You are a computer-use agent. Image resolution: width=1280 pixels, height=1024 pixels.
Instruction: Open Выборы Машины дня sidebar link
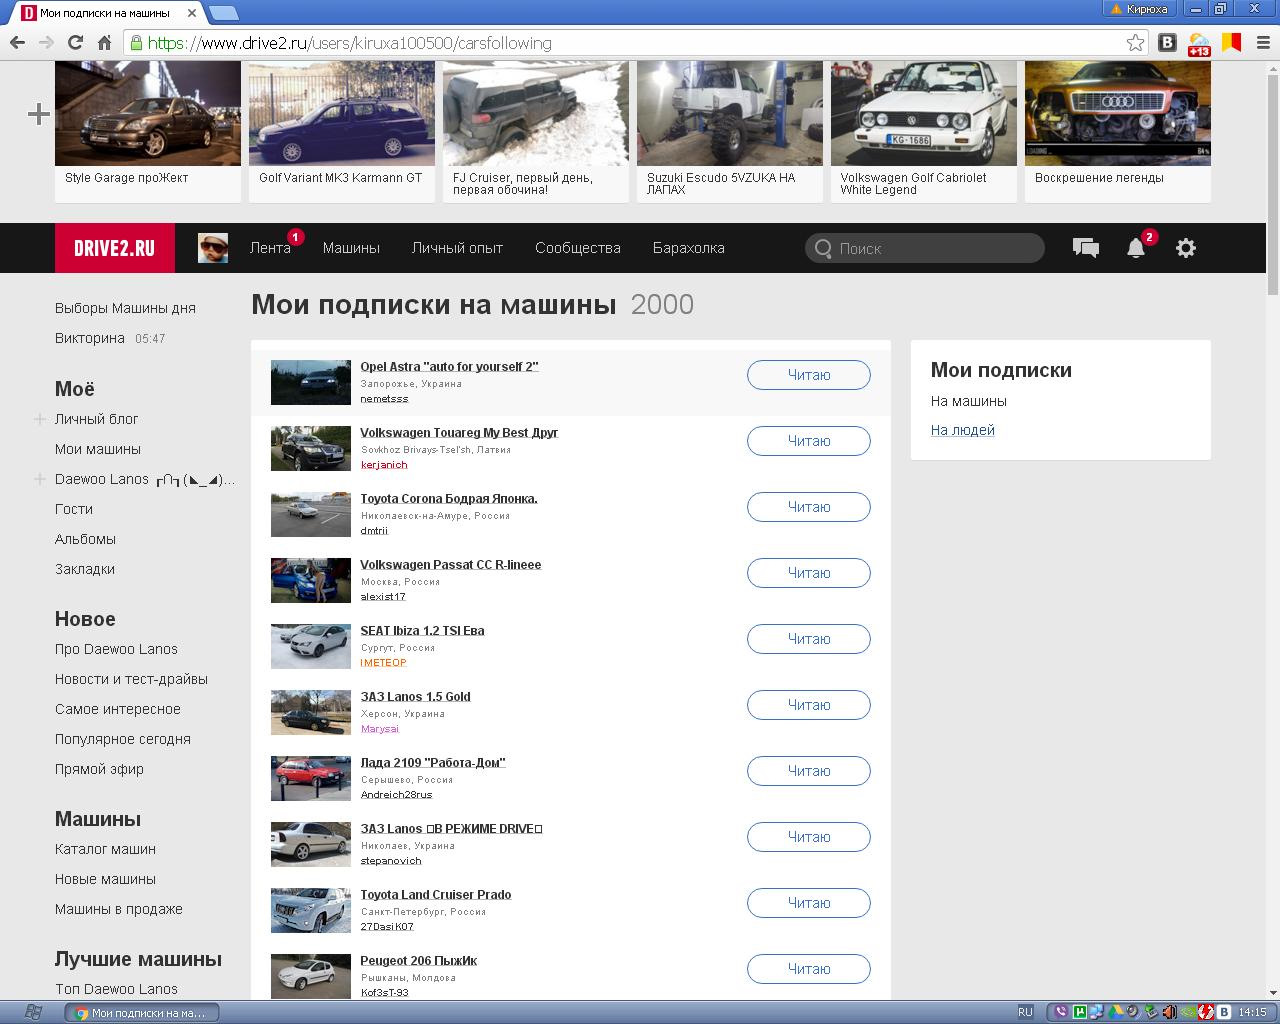[x=125, y=308]
